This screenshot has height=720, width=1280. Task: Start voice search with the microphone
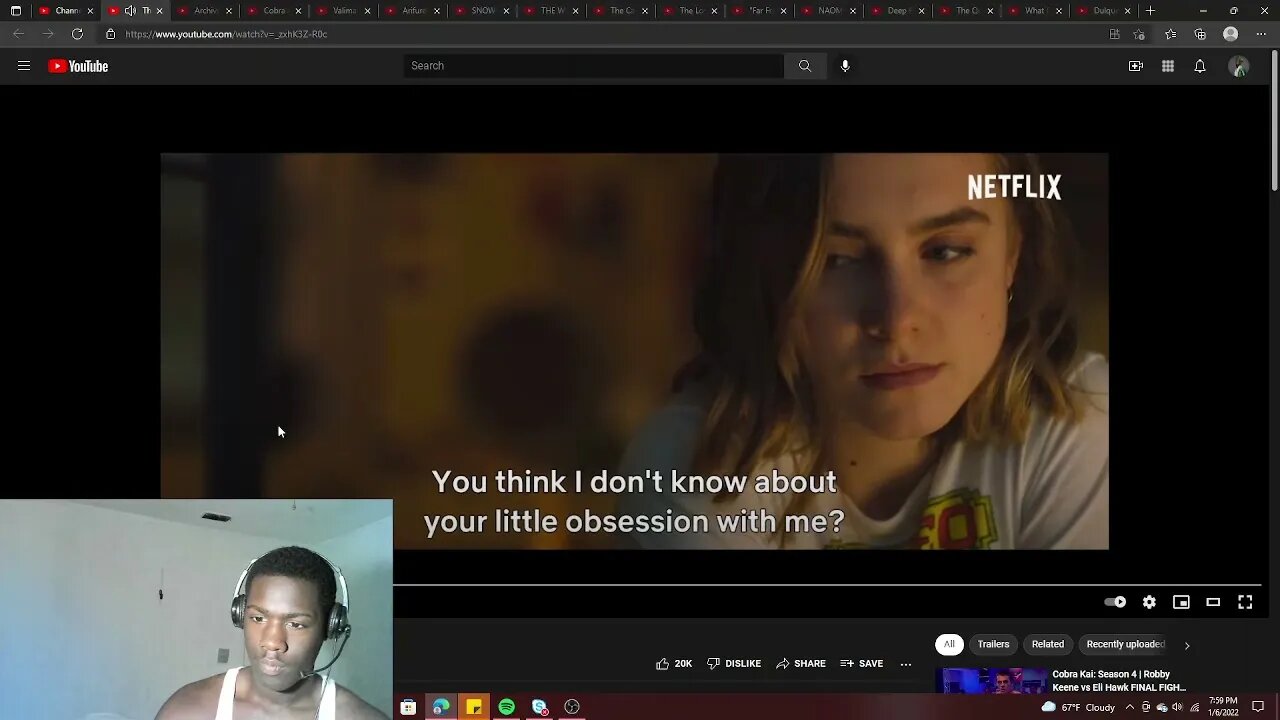click(845, 66)
